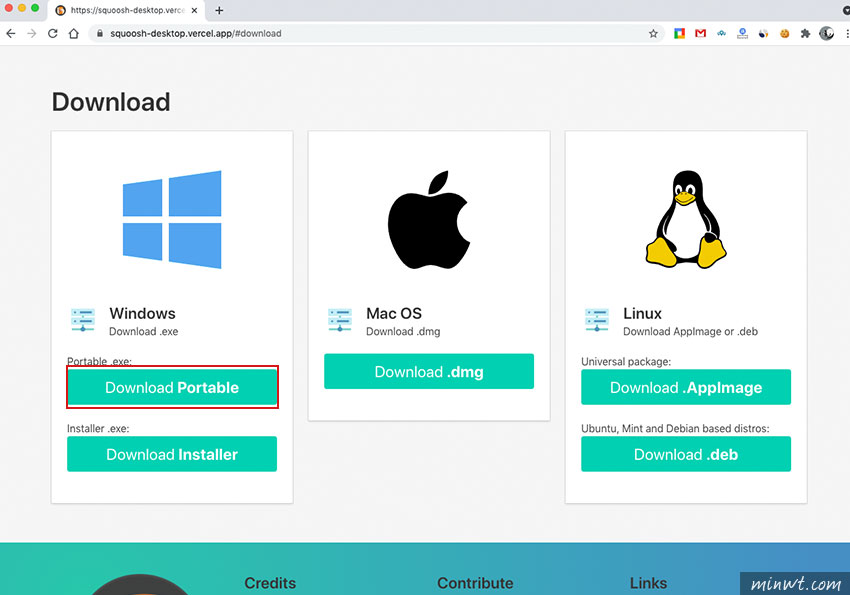Screen dimensions: 850x595
Task: Click the person badge extension icon
Action: [x=742, y=34]
